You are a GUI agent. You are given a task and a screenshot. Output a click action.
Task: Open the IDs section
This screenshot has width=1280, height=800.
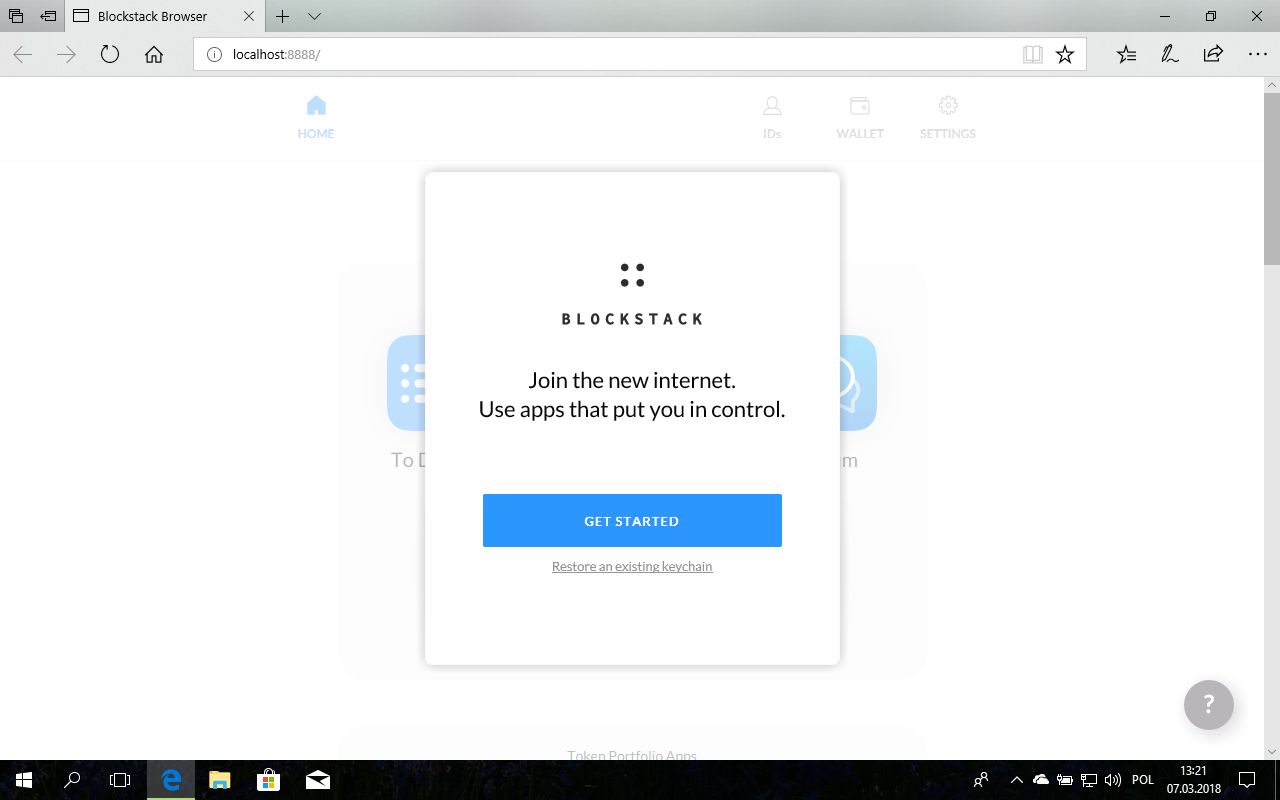point(772,117)
